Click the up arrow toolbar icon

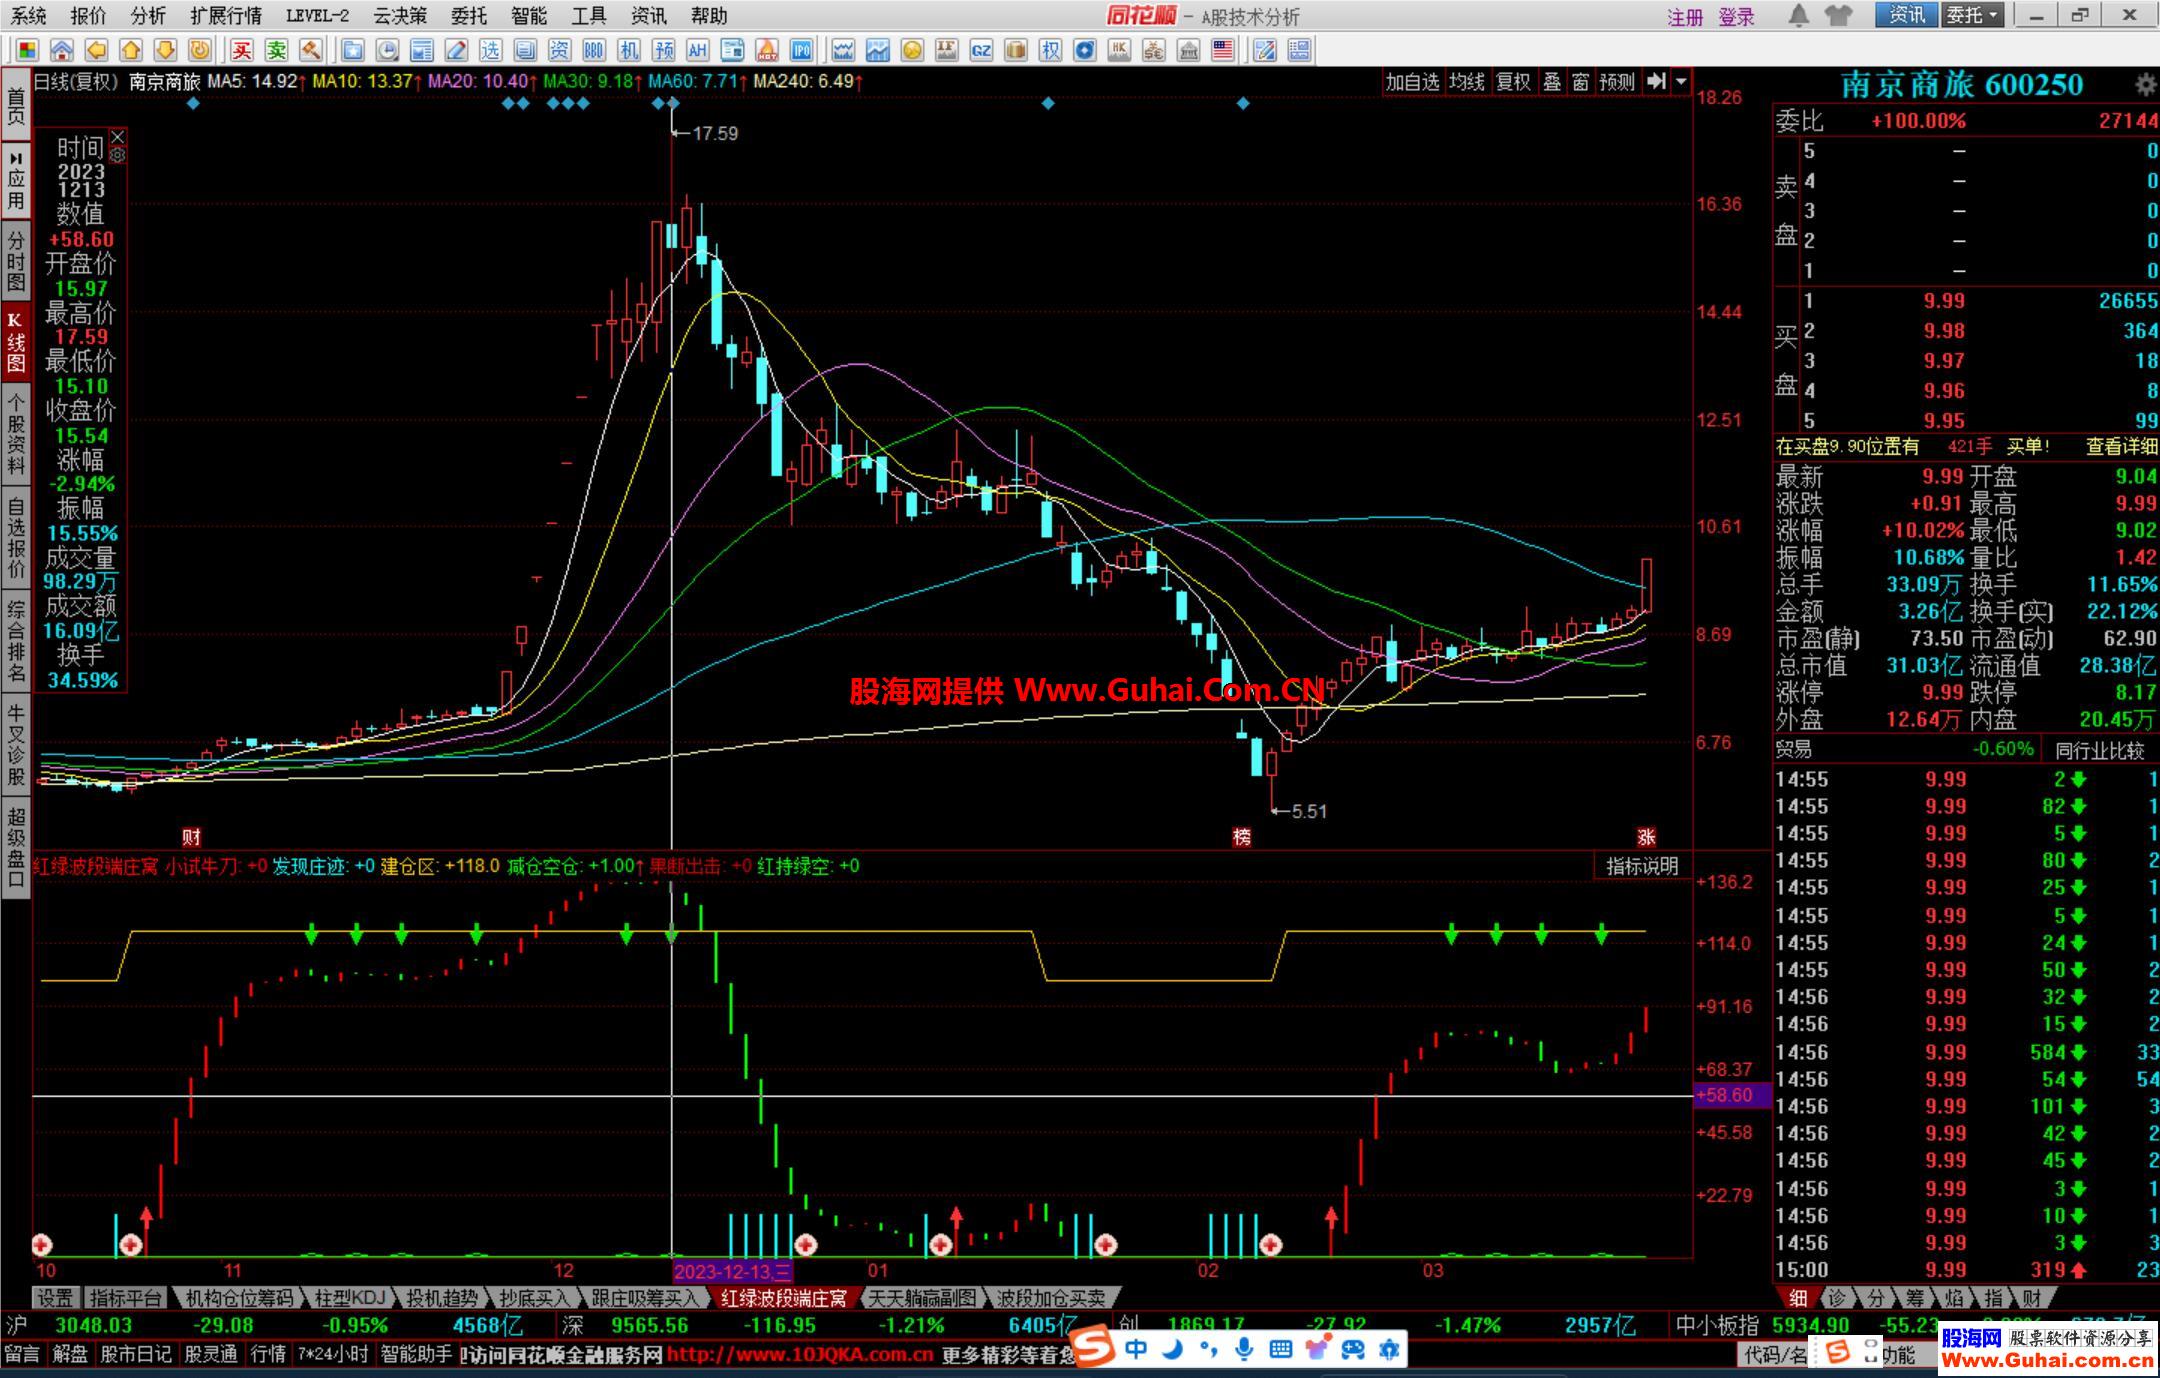click(x=131, y=50)
